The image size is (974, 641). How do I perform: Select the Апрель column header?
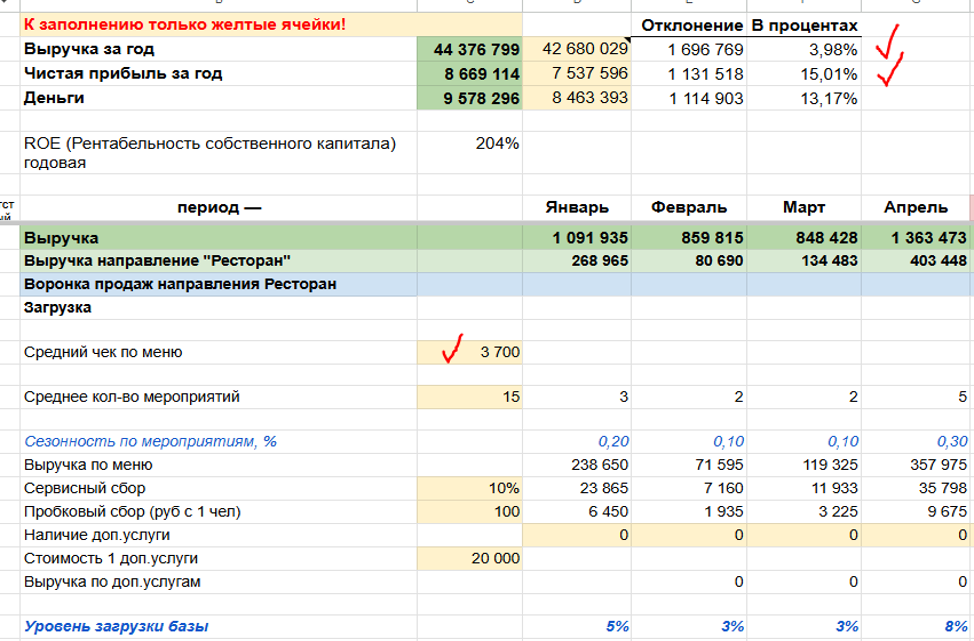coord(915,208)
